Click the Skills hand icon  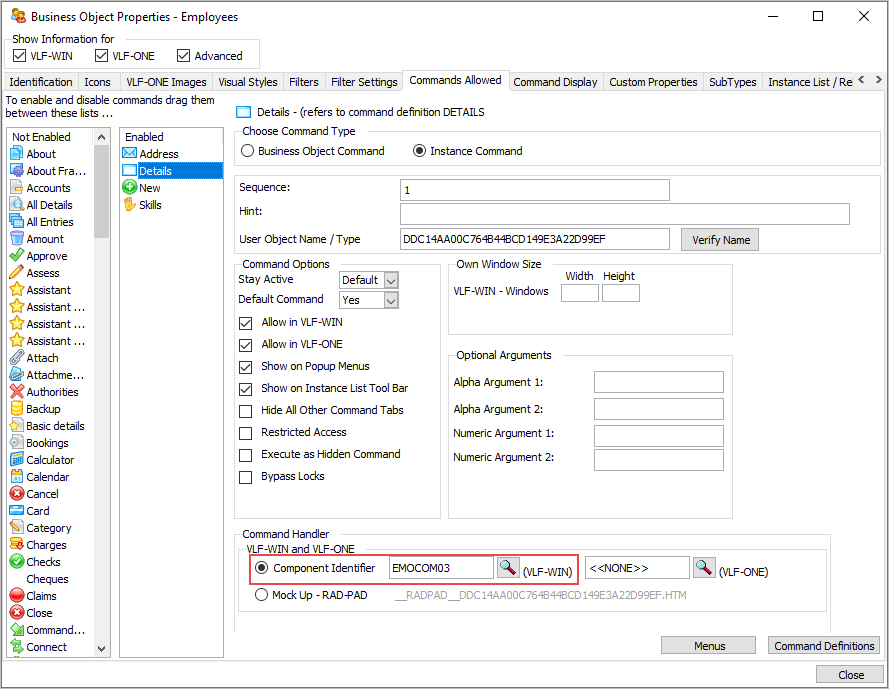coord(129,205)
